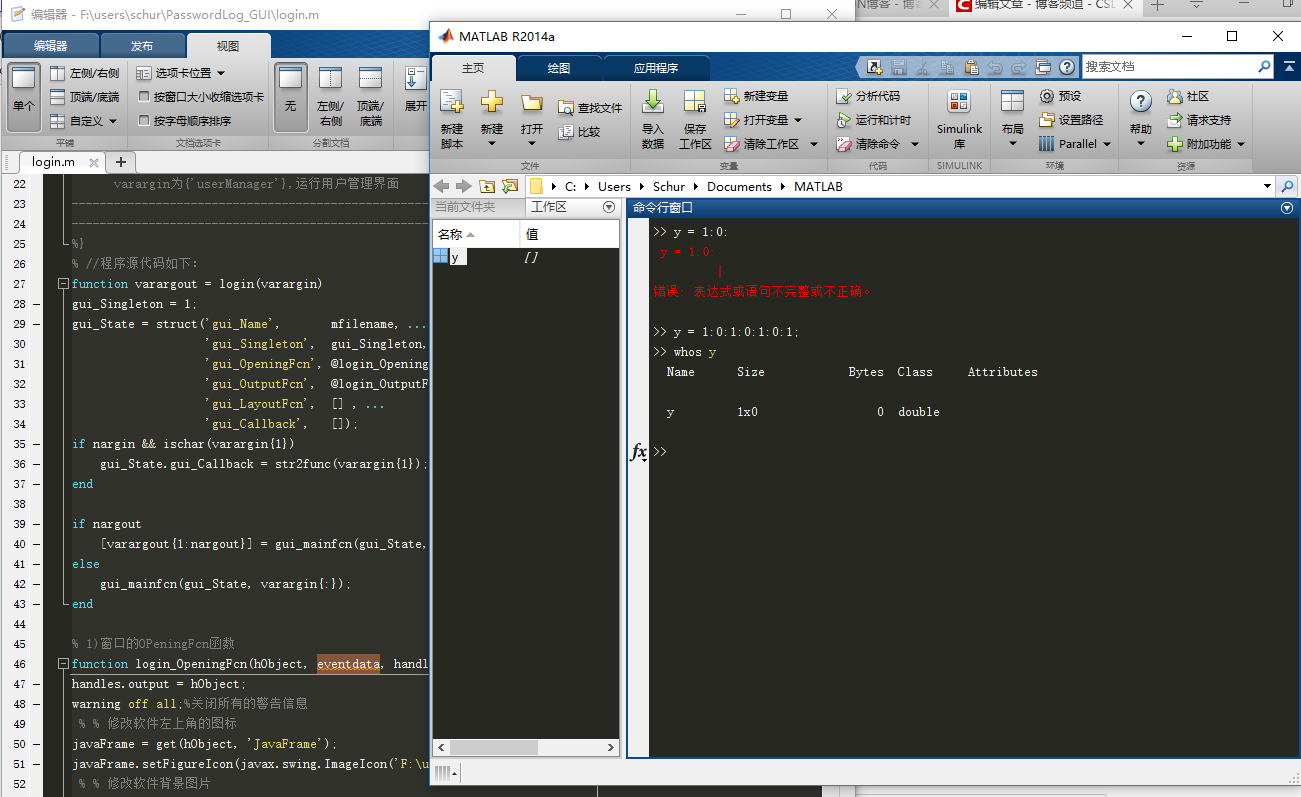Enable 按字母顺序排序 checkbox
1301x797 pixels.
coord(144,121)
